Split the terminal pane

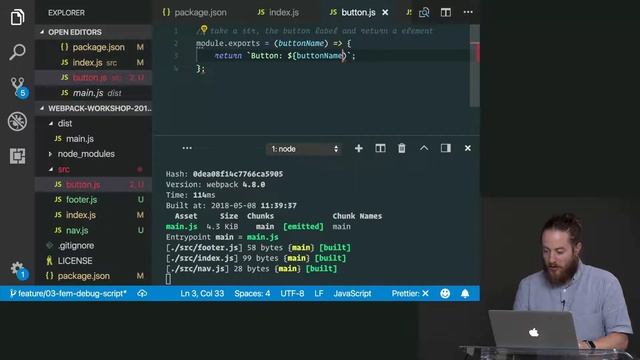(380, 149)
